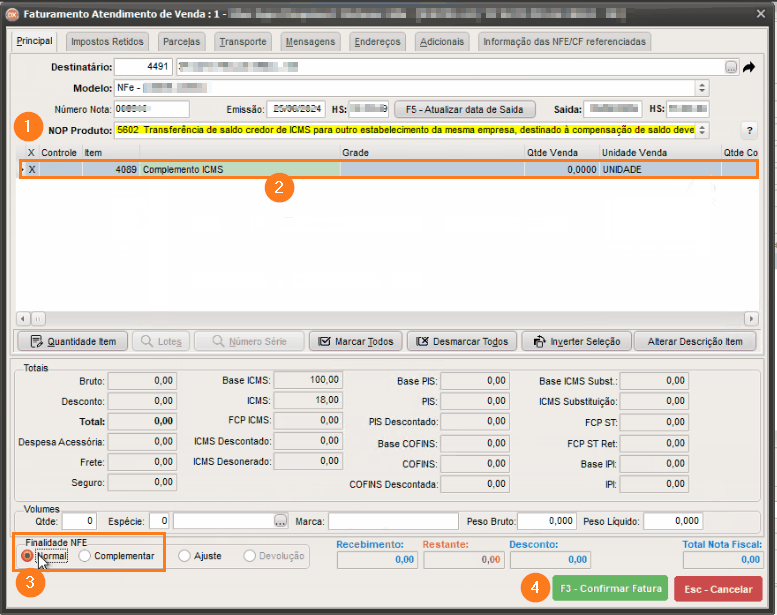Click the Marca input field
Image resolution: width=777 pixels, height=615 pixels.
[x=393, y=521]
